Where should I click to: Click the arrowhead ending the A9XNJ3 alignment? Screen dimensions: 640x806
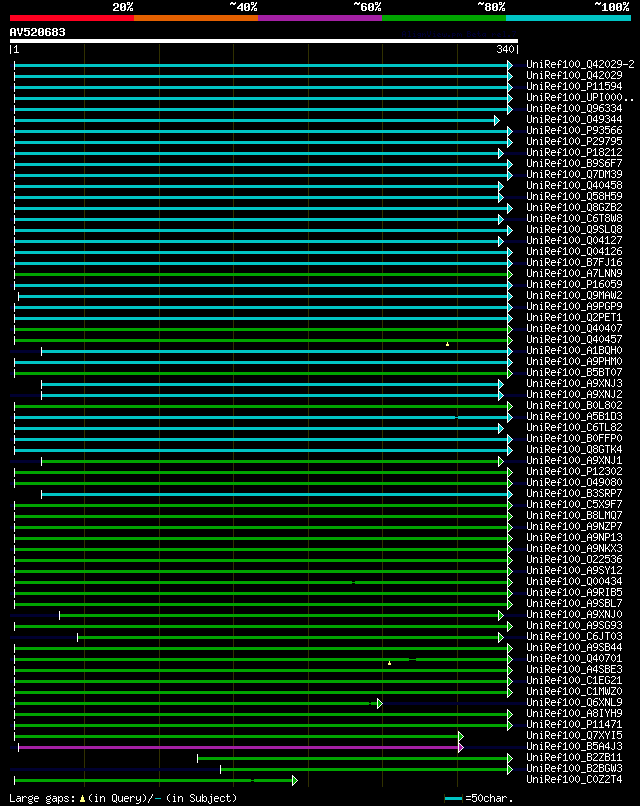click(x=501, y=384)
